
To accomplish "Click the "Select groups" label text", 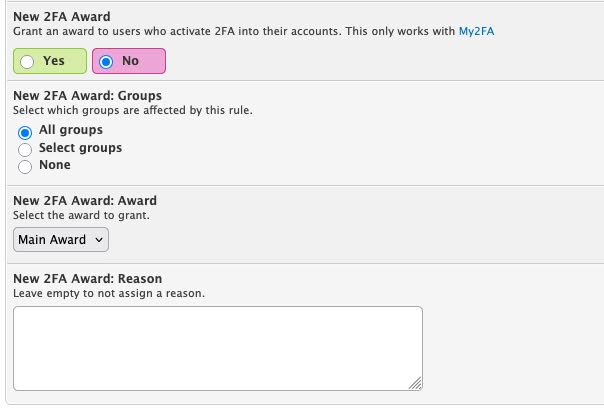I will point(81,148).
